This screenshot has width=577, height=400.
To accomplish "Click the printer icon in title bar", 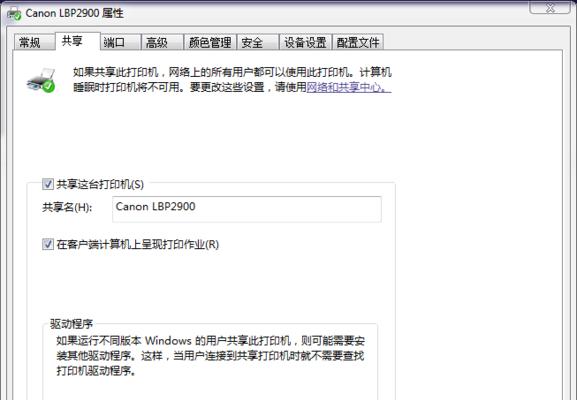I will (x=14, y=14).
